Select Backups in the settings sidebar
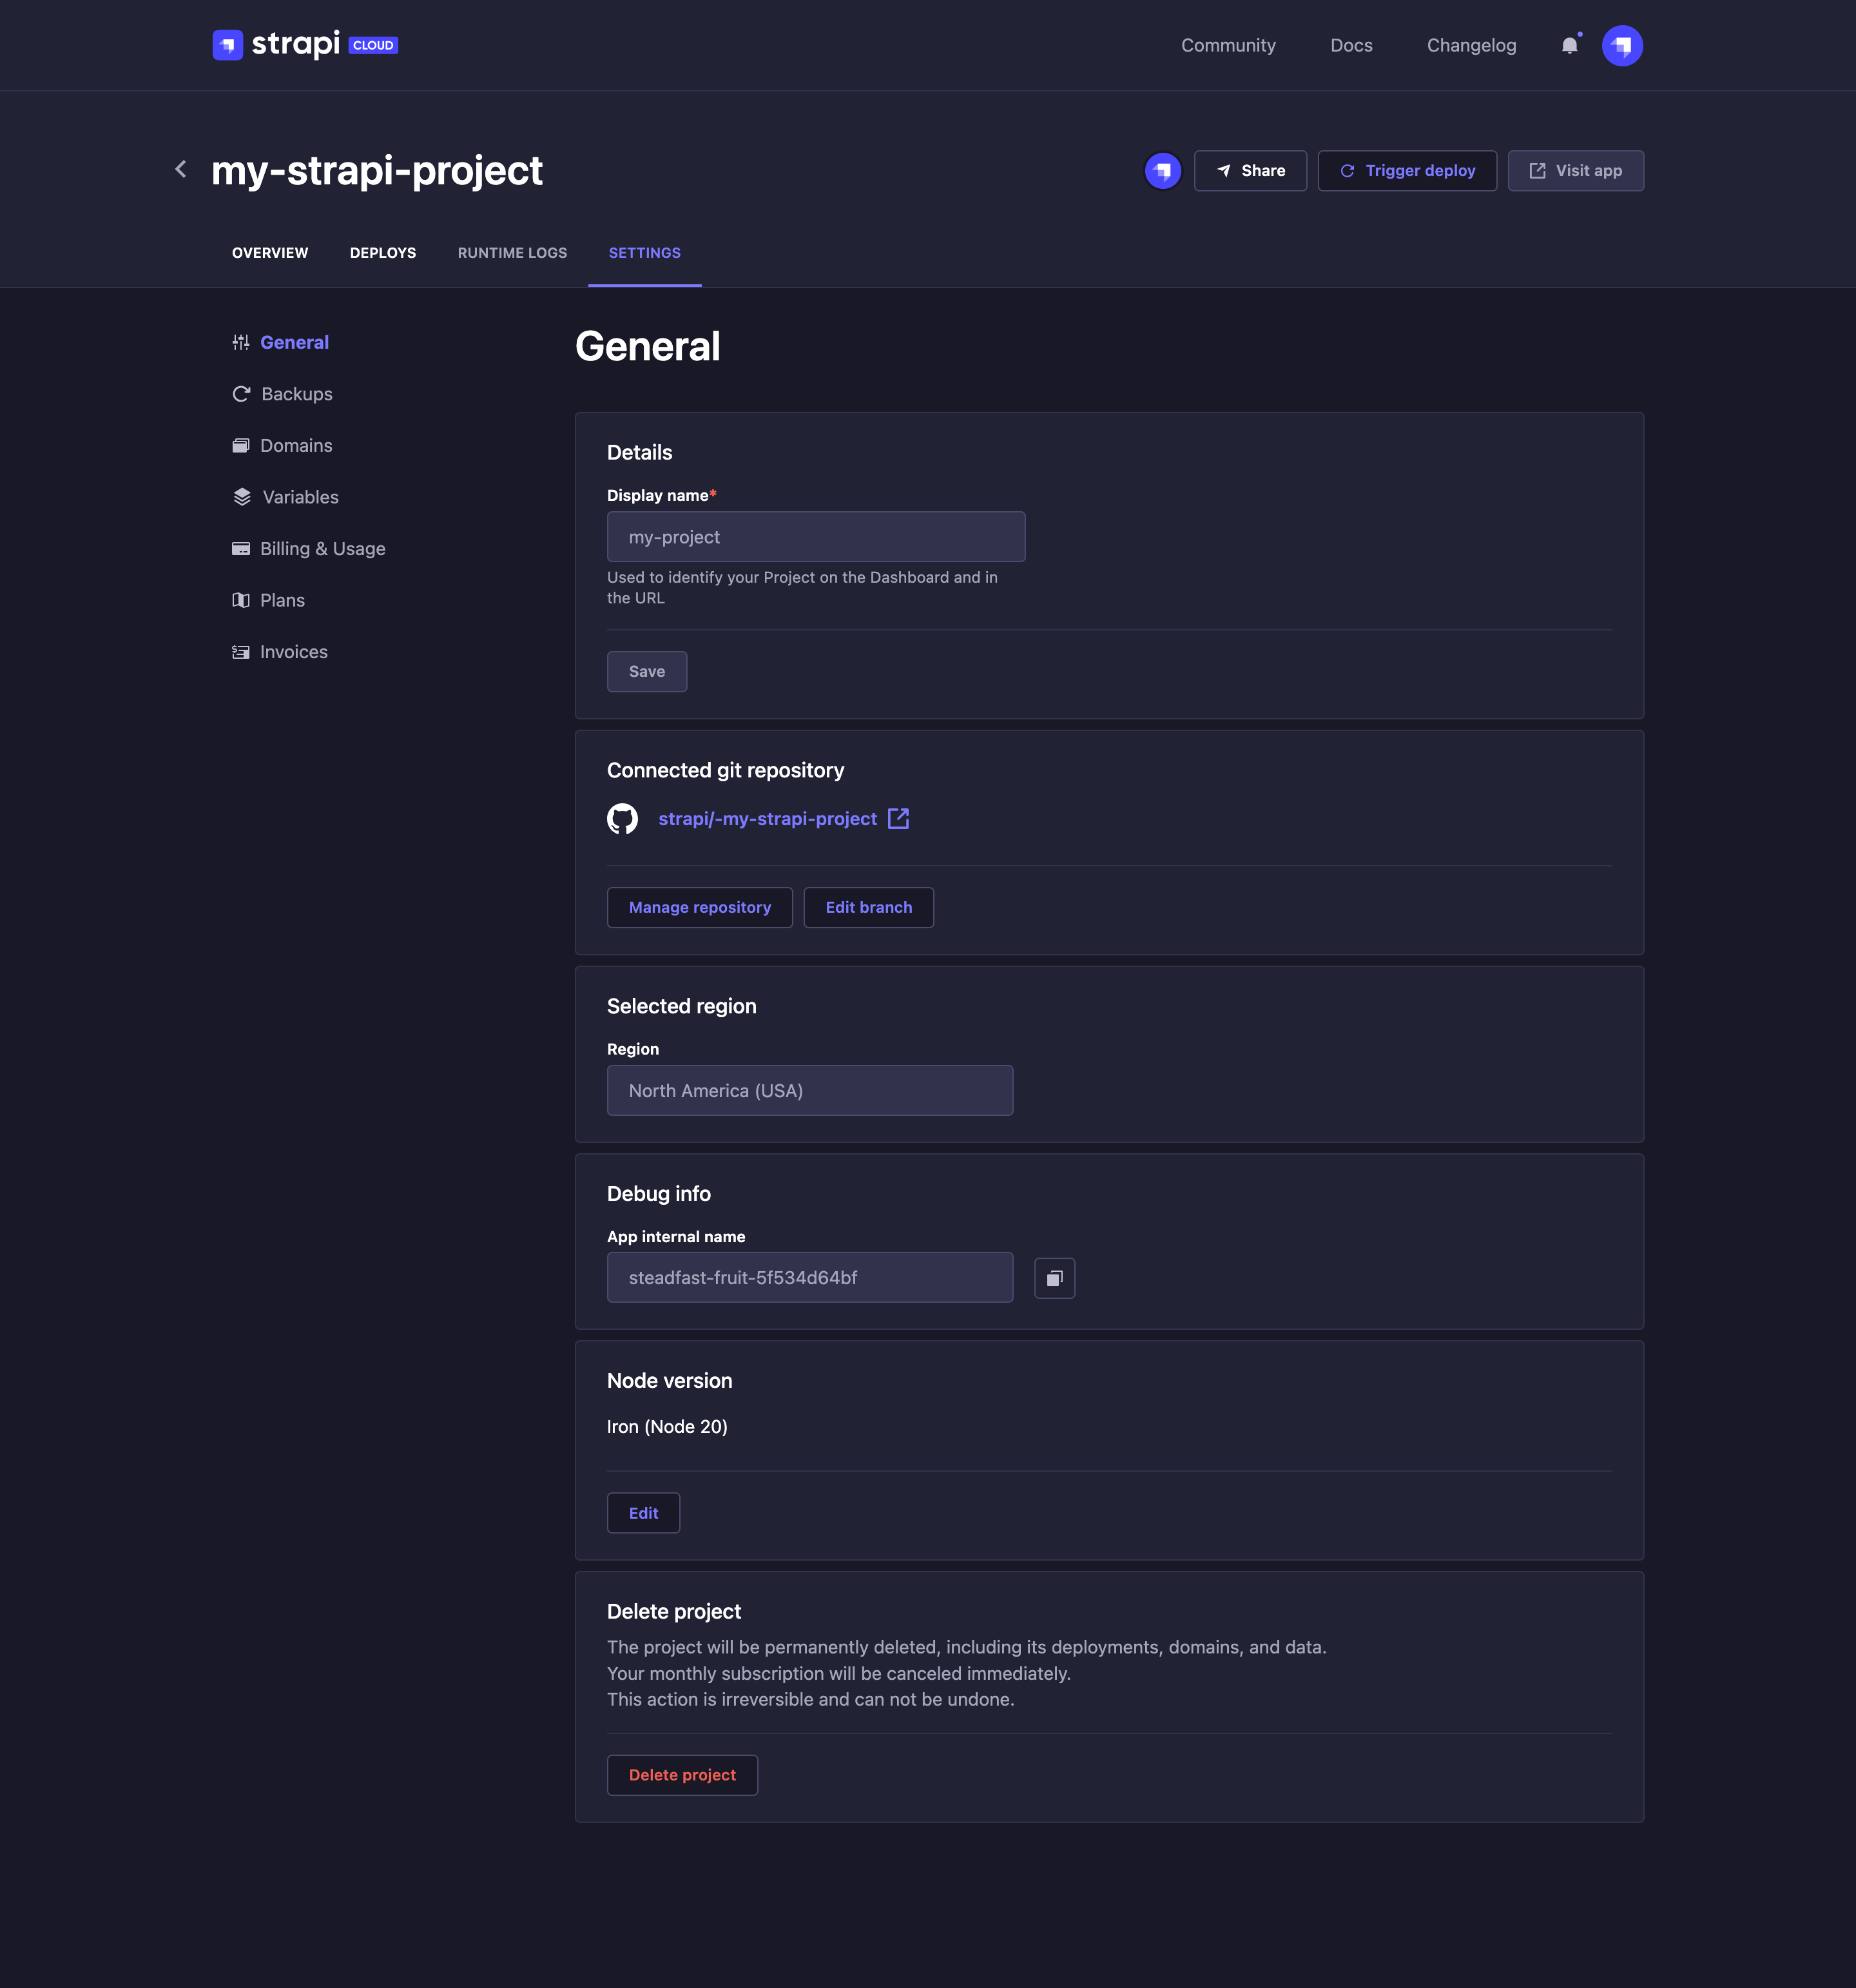Viewport: 1856px width, 1988px height. [296, 393]
